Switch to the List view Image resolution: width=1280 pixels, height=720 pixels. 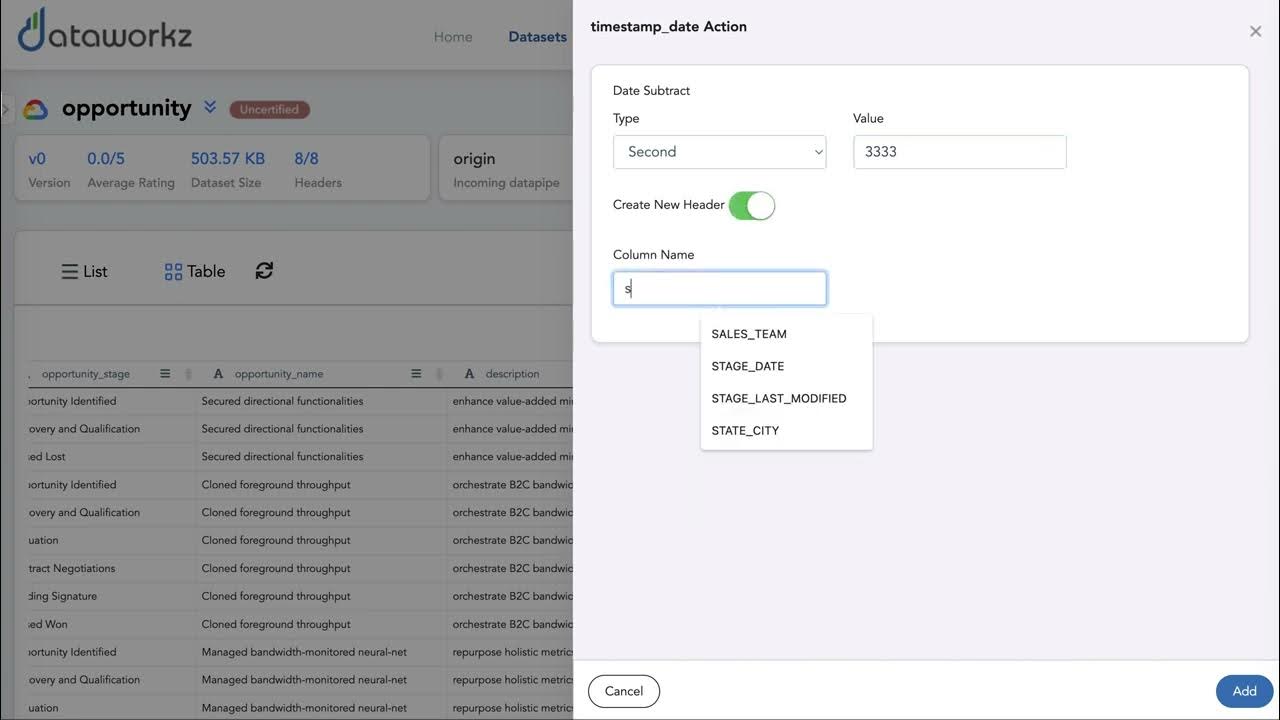click(x=85, y=272)
